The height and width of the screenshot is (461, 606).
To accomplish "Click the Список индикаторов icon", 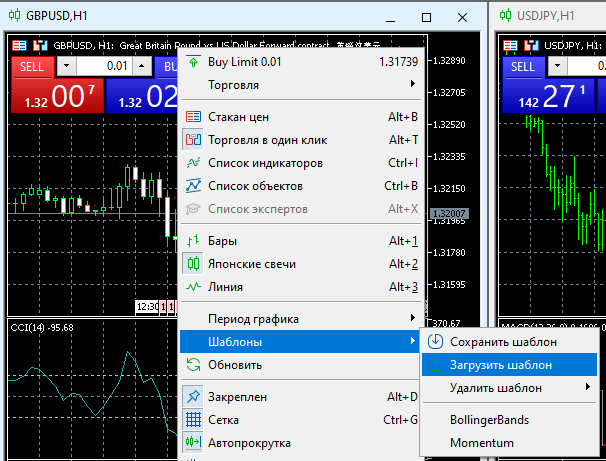I will (x=194, y=163).
